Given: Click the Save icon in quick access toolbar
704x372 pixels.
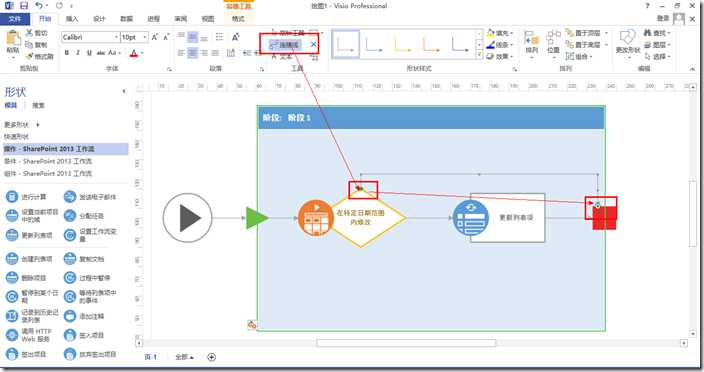Looking at the screenshot, I should [24, 6].
